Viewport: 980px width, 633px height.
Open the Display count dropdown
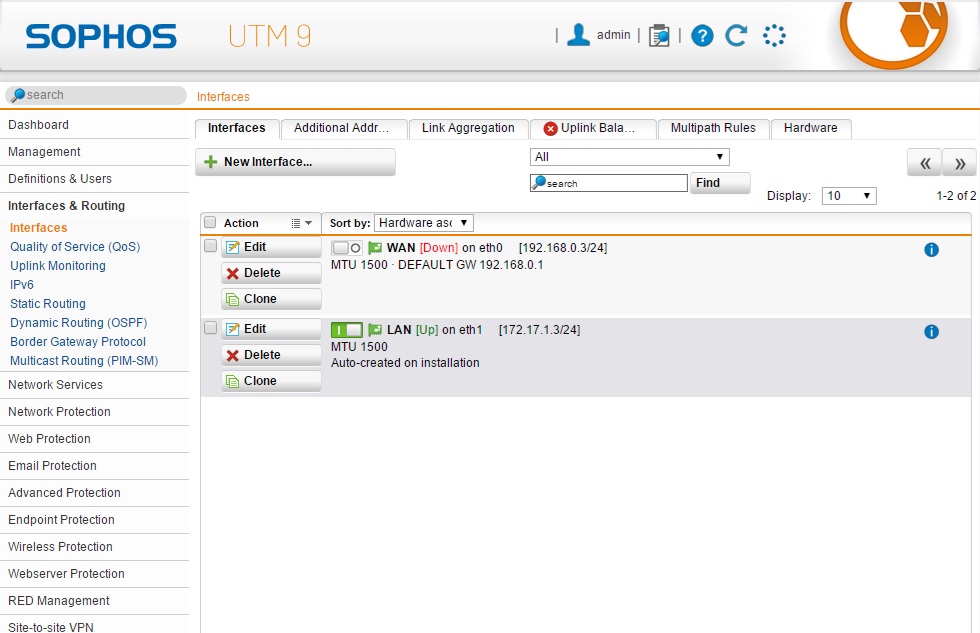tap(849, 196)
